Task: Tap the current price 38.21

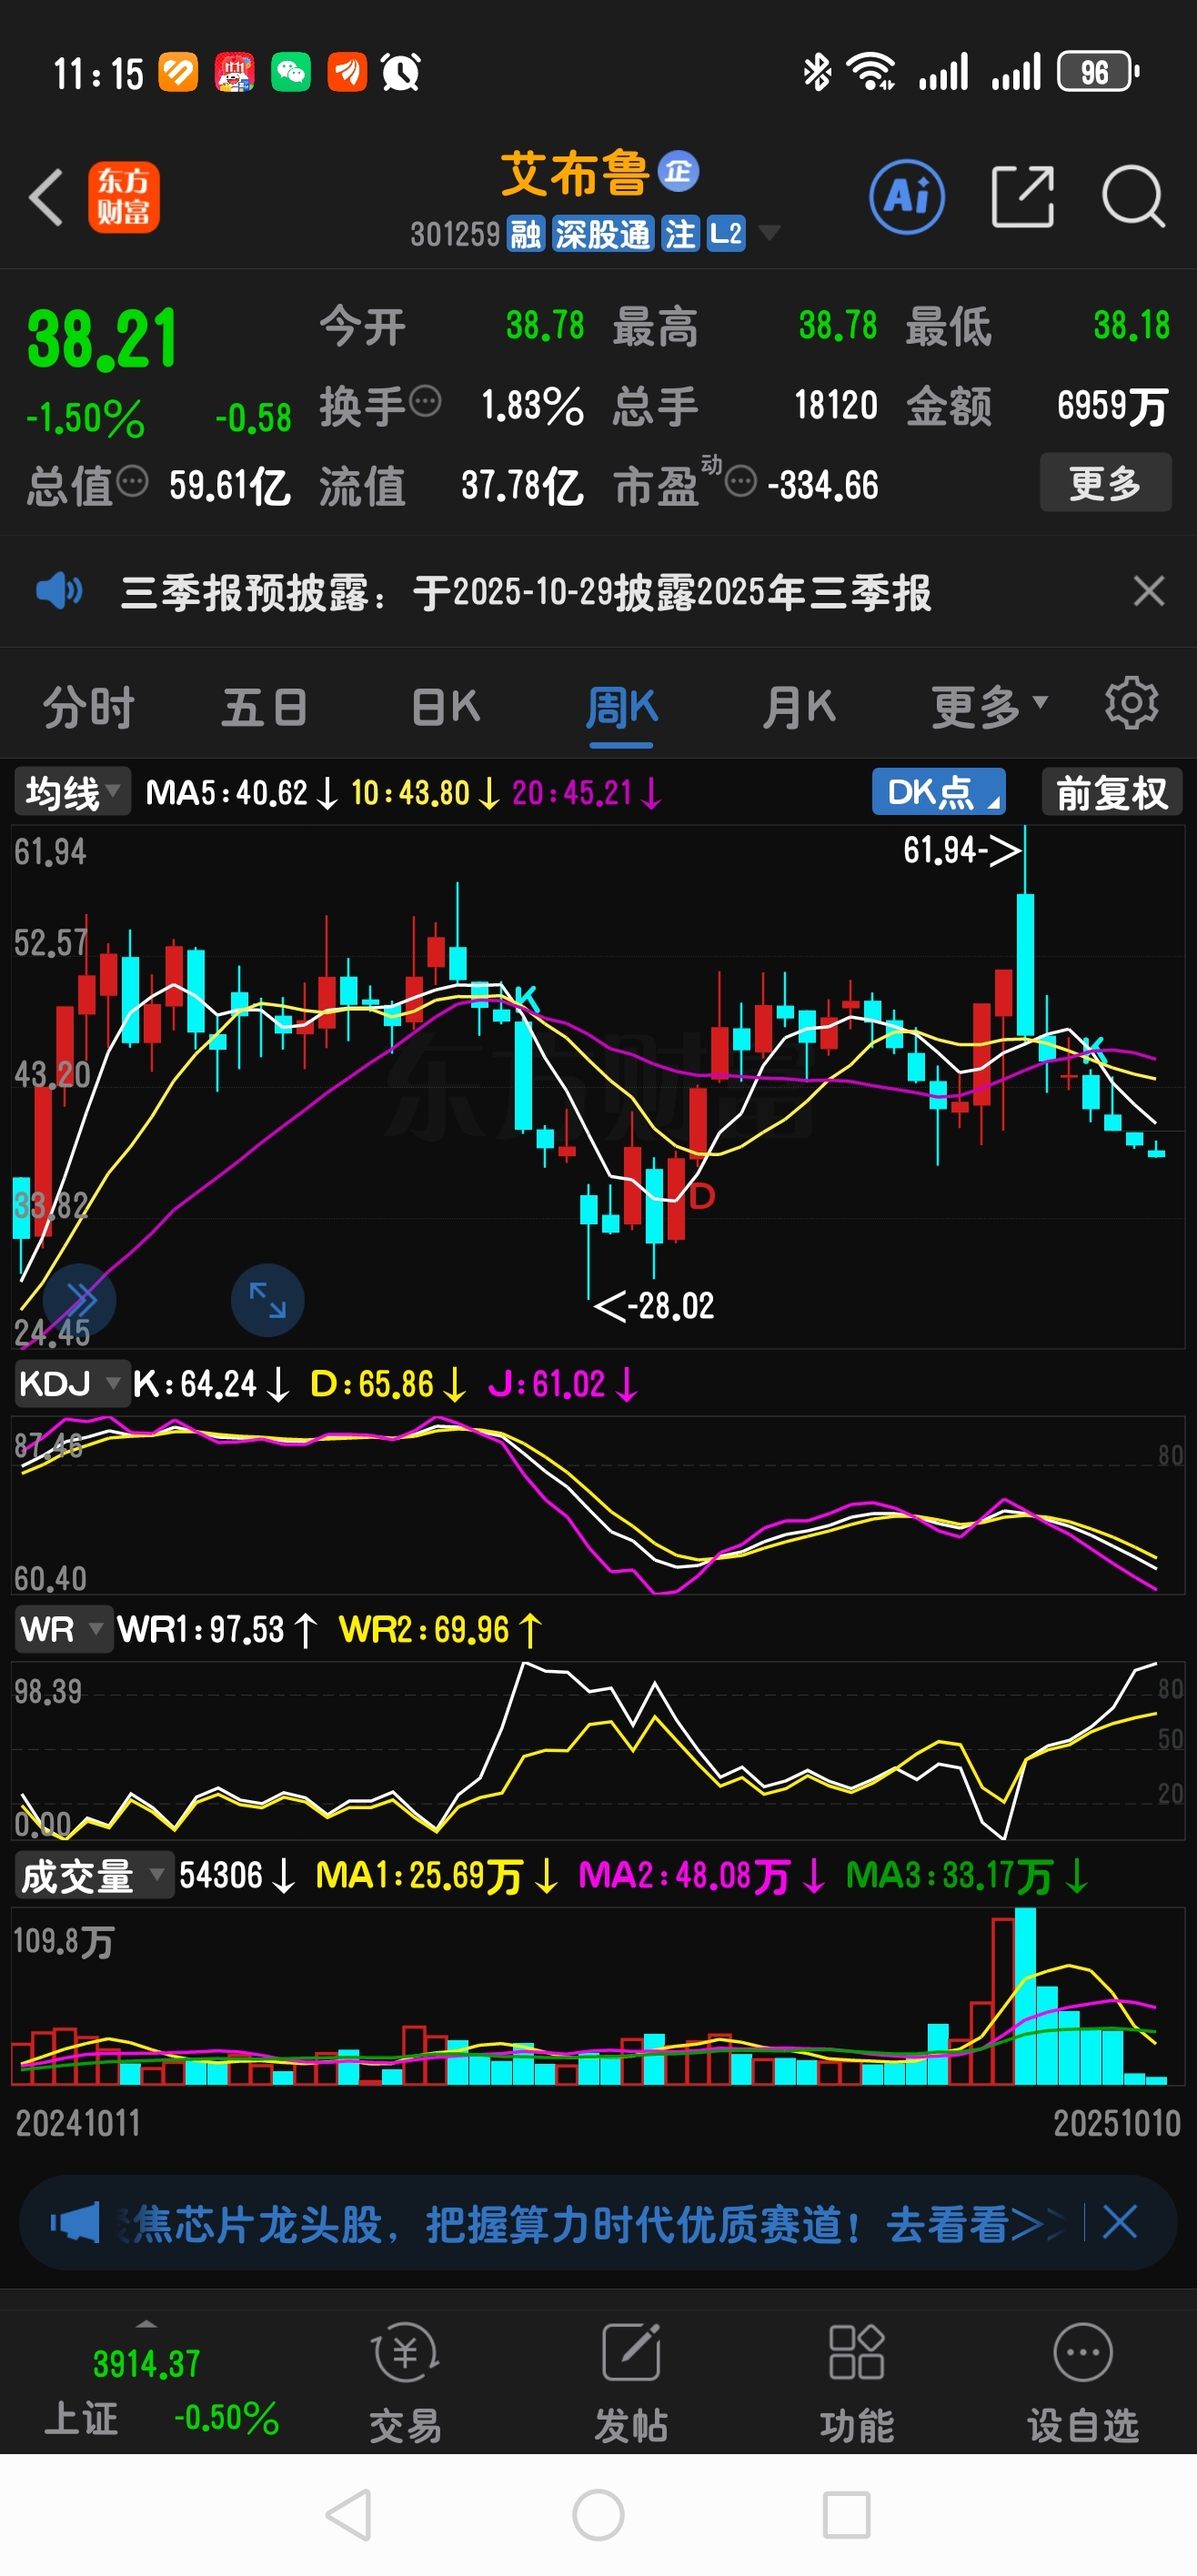Action: [102, 339]
